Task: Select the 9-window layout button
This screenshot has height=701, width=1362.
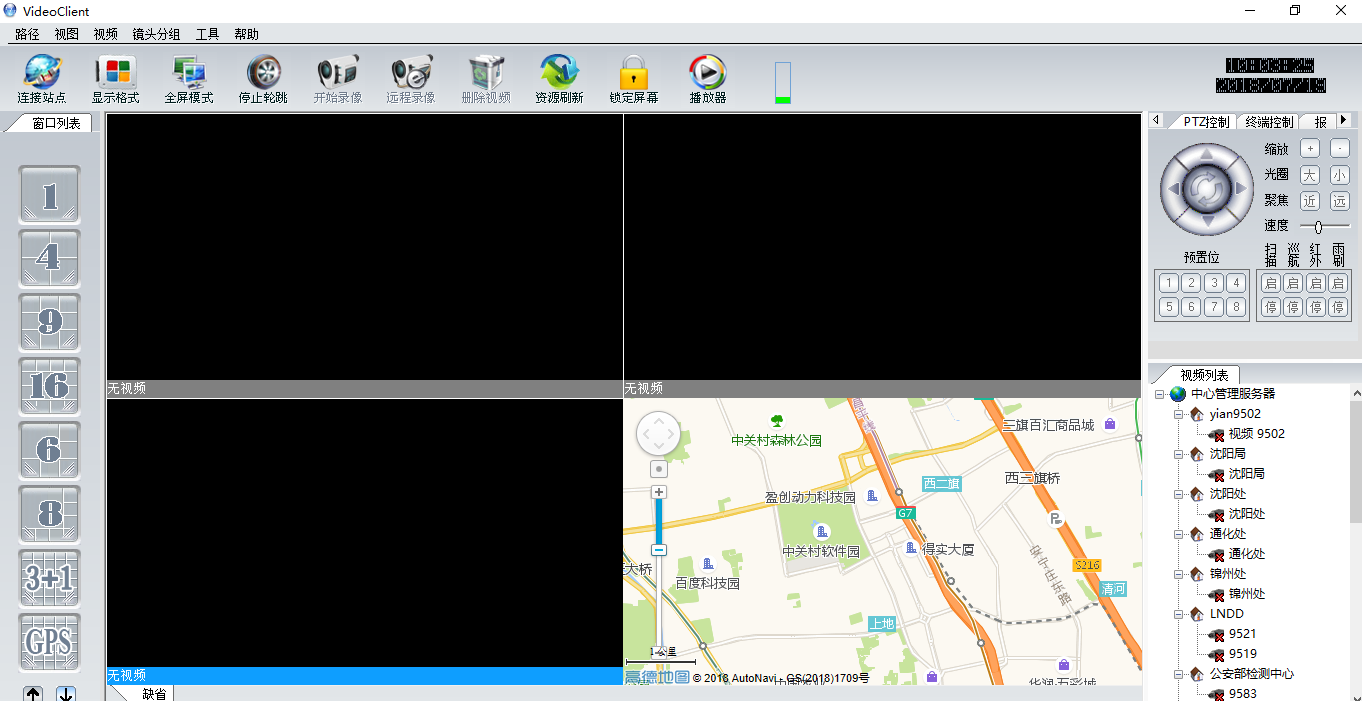Action: click(x=49, y=323)
